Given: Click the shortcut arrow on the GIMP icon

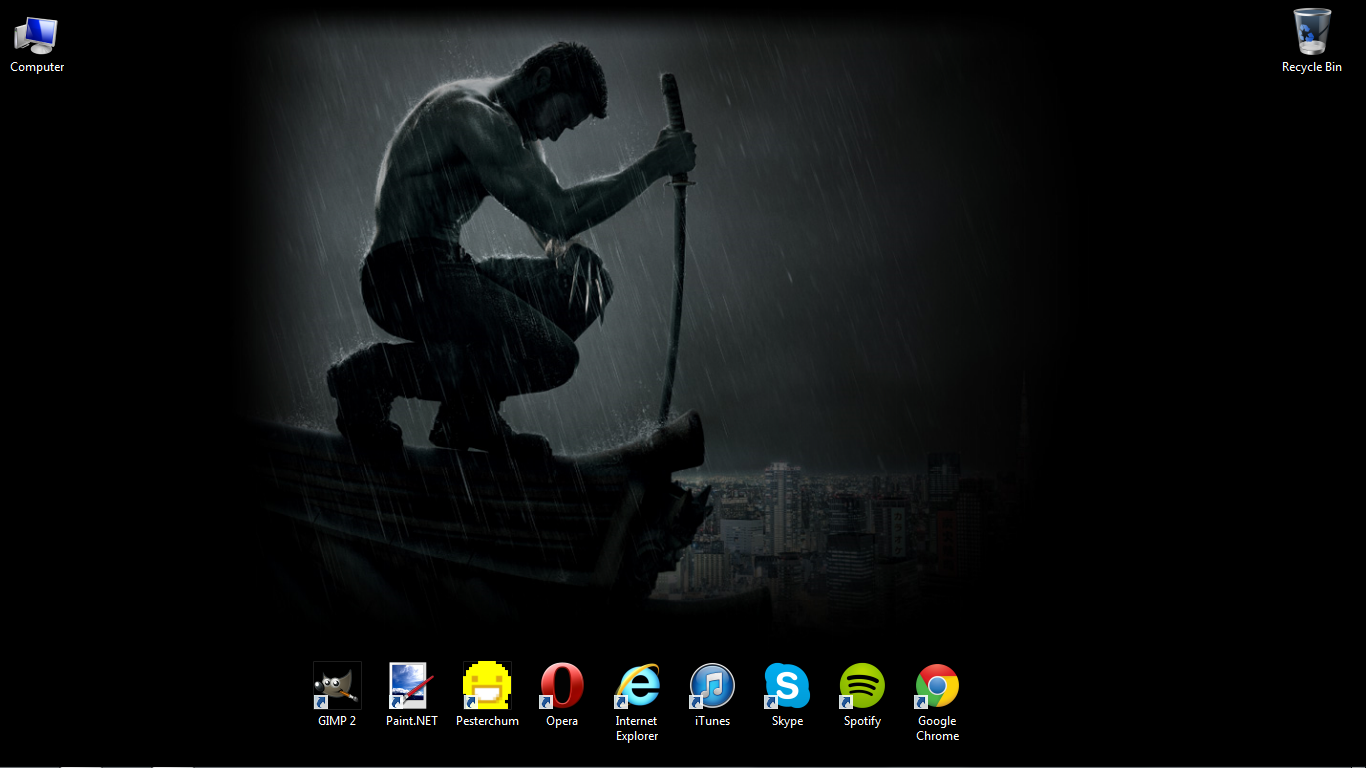Looking at the screenshot, I should [x=319, y=704].
